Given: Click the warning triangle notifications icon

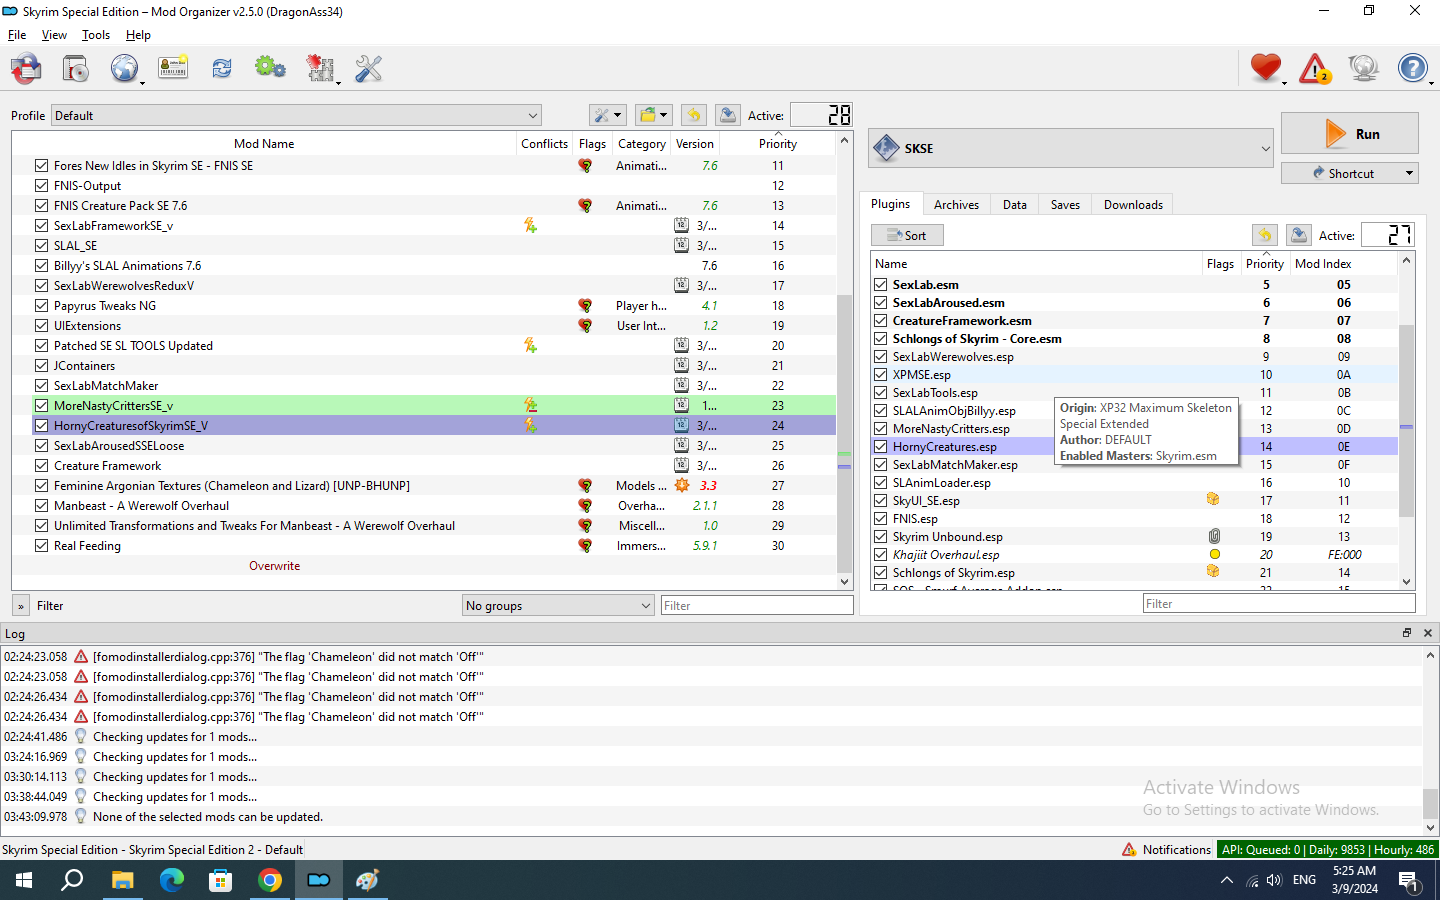Looking at the screenshot, I should point(1314,69).
